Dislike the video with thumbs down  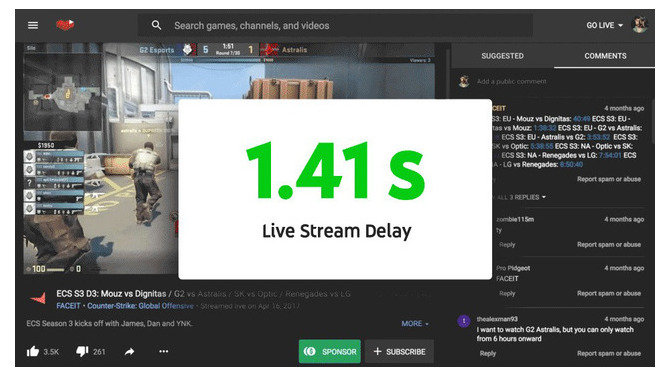point(82,351)
